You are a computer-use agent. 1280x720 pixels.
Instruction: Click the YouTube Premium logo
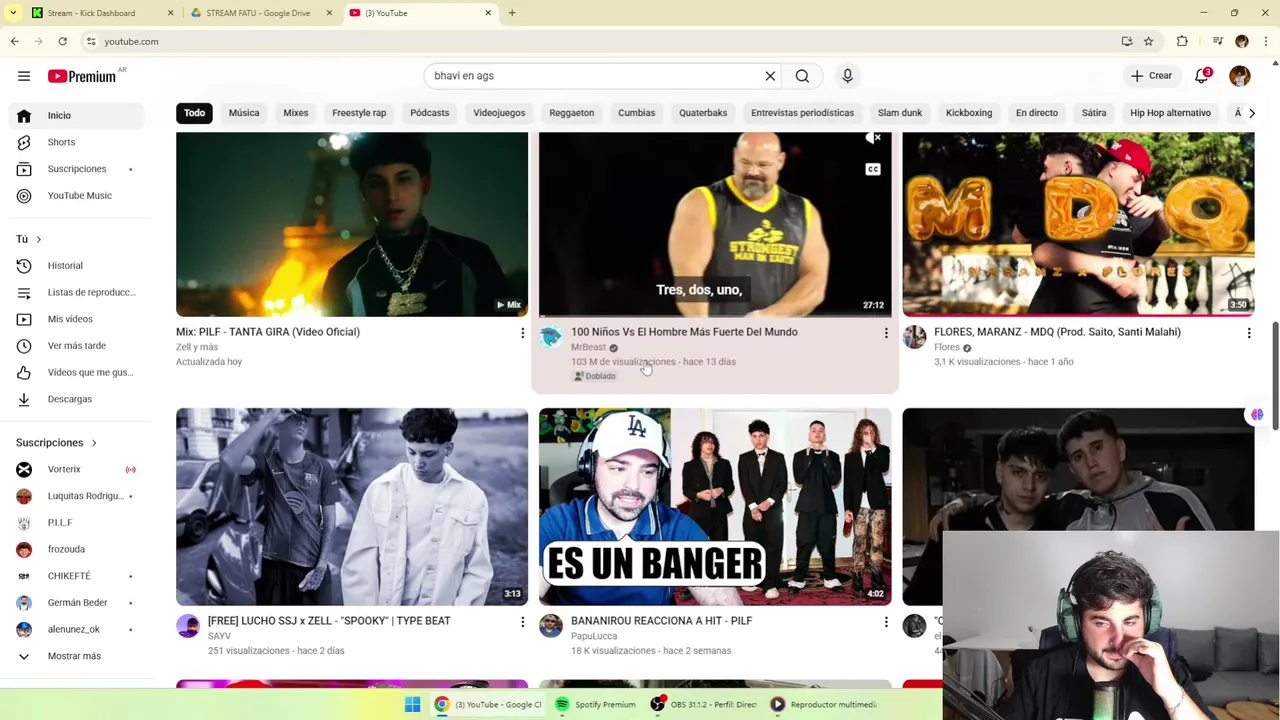click(82, 76)
